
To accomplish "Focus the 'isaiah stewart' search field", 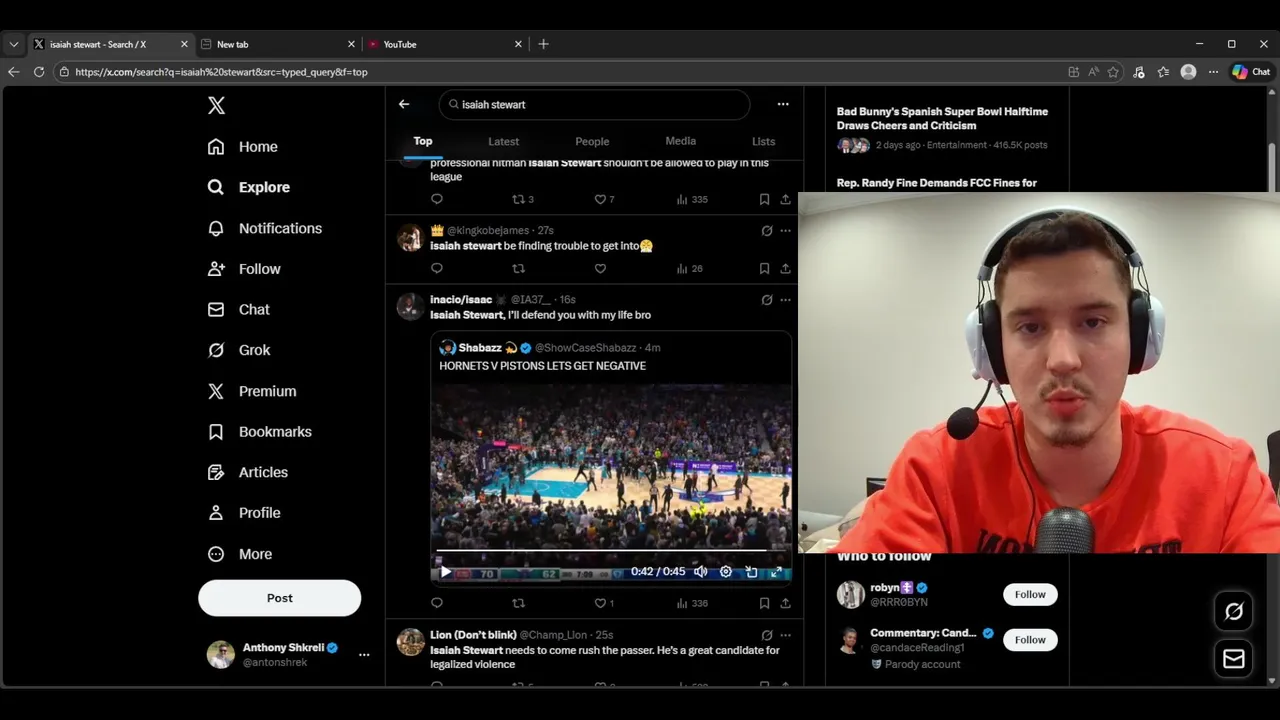I will point(594,104).
